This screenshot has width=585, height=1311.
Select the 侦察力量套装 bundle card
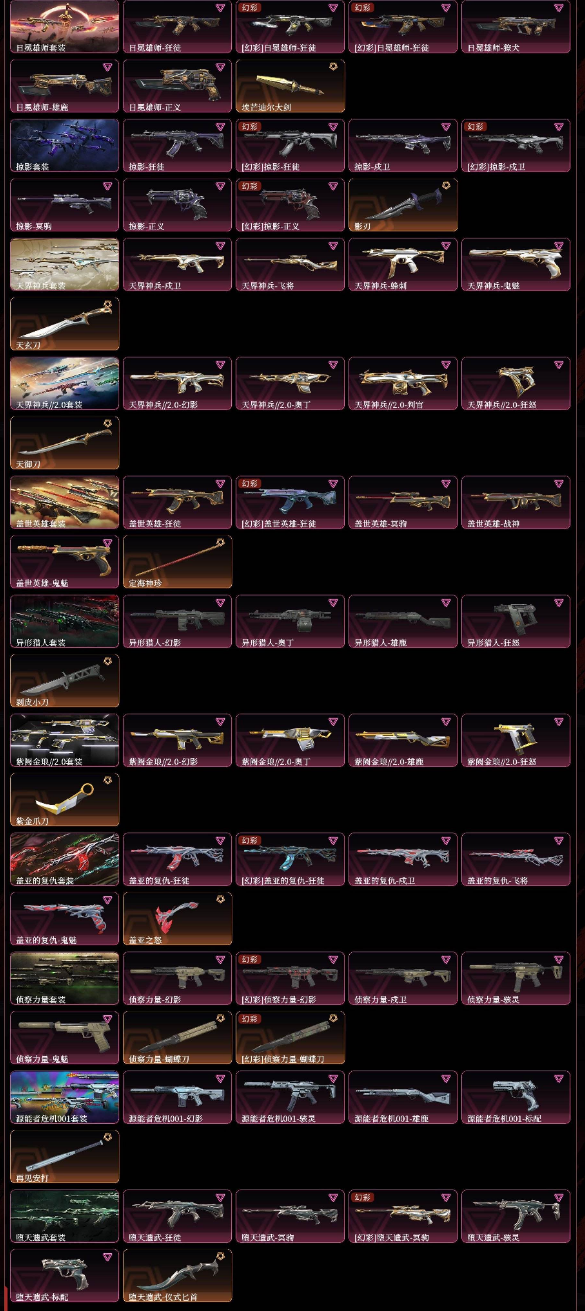pyautogui.click(x=64, y=979)
